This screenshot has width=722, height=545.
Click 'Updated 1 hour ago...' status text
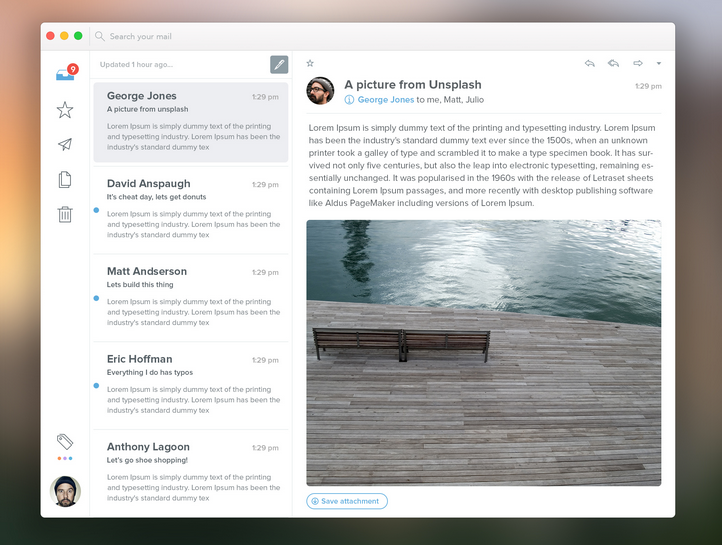pyautogui.click(x=136, y=64)
